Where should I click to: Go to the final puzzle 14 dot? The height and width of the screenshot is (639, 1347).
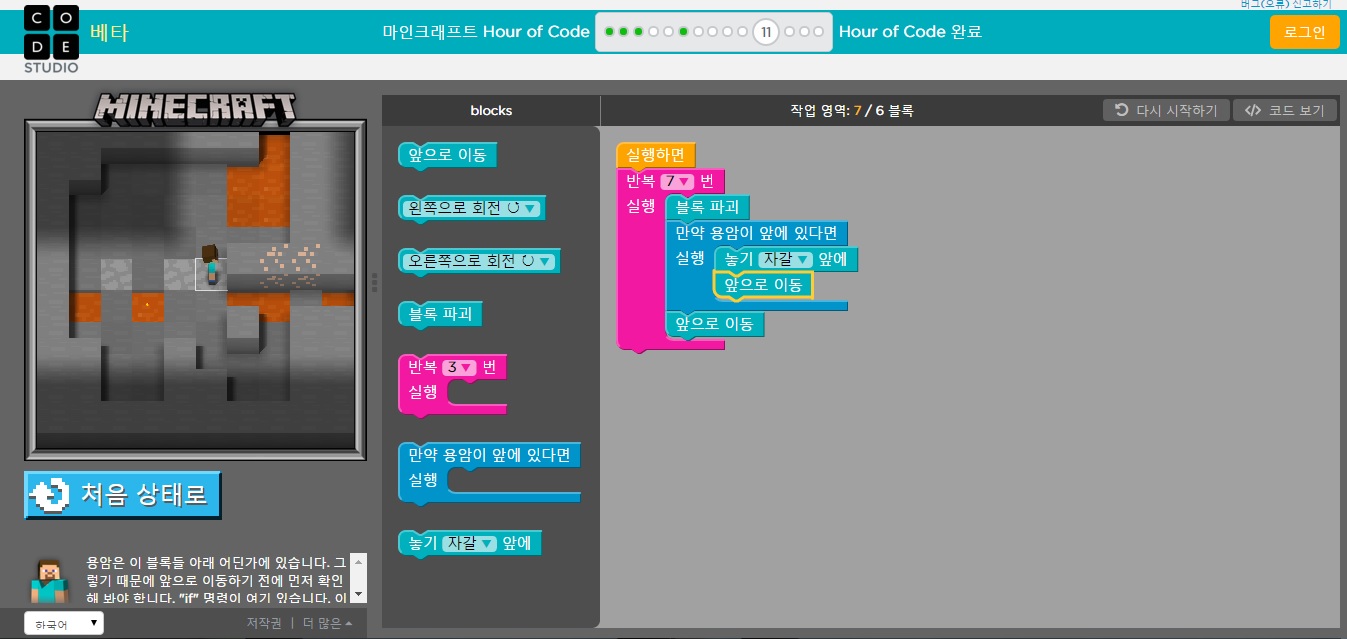click(x=819, y=32)
